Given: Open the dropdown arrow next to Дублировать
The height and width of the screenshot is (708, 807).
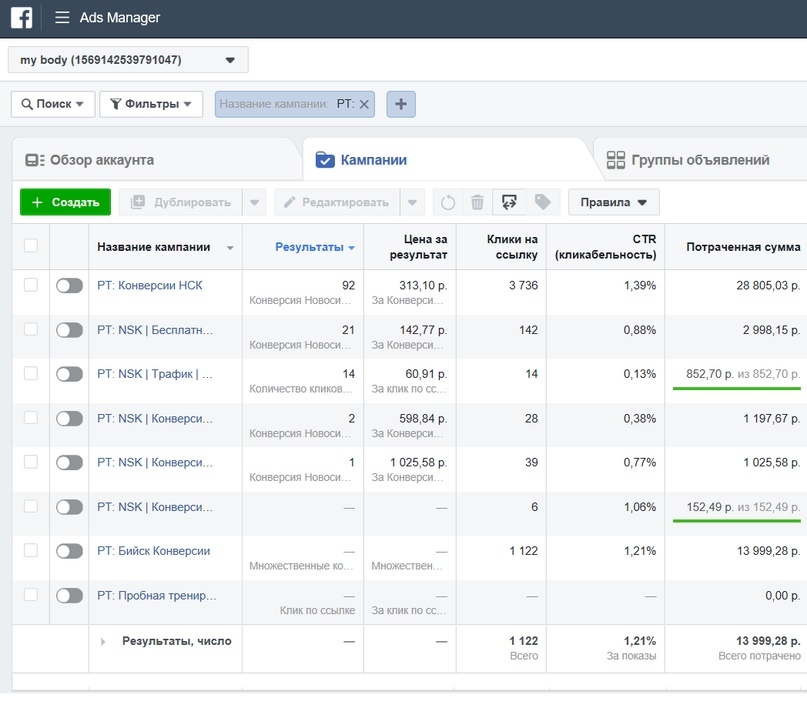Looking at the screenshot, I should coord(254,202).
